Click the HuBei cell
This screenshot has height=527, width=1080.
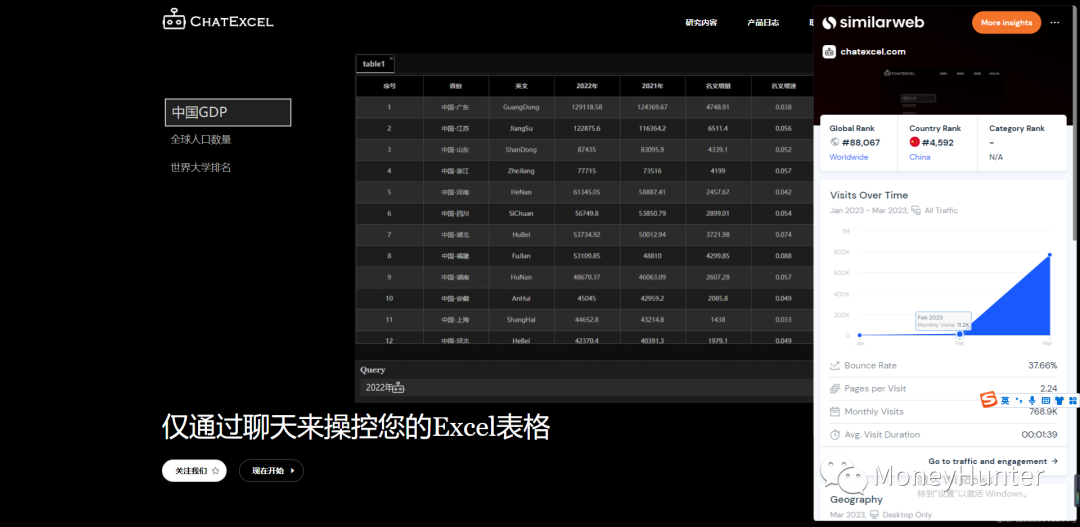pos(521,235)
